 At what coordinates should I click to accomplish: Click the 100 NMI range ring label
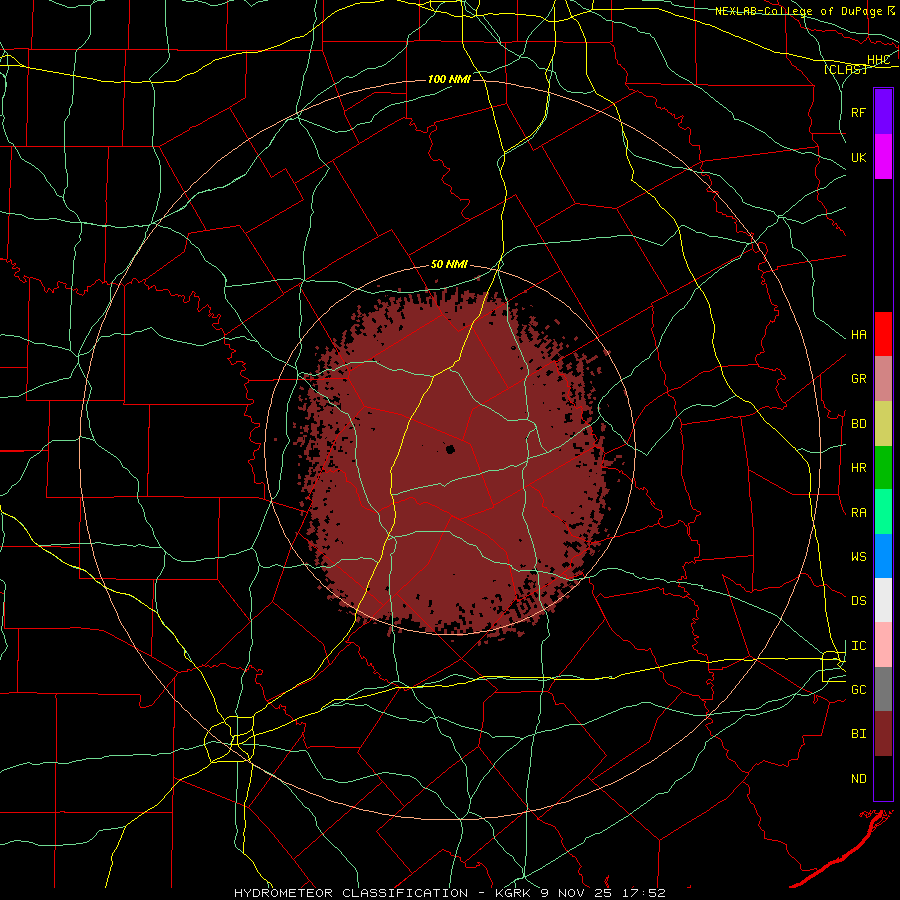449,79
